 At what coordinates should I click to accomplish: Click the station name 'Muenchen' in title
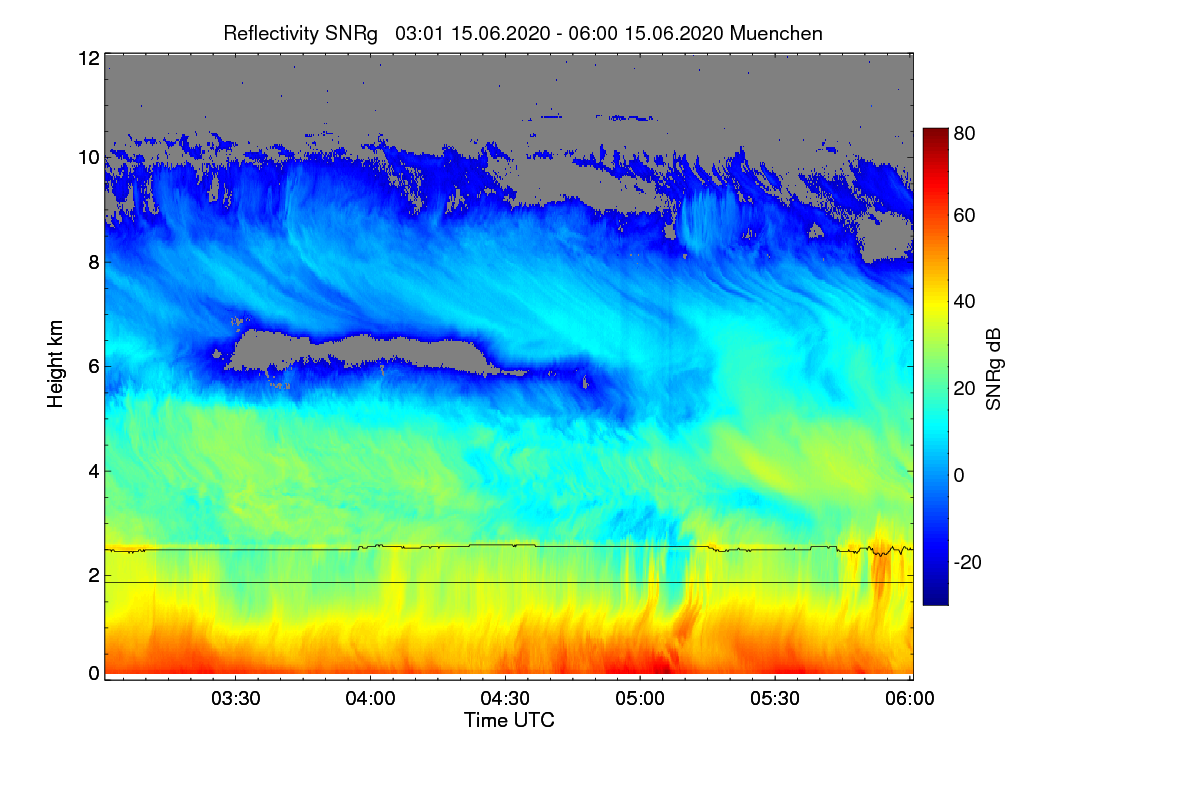[776, 33]
